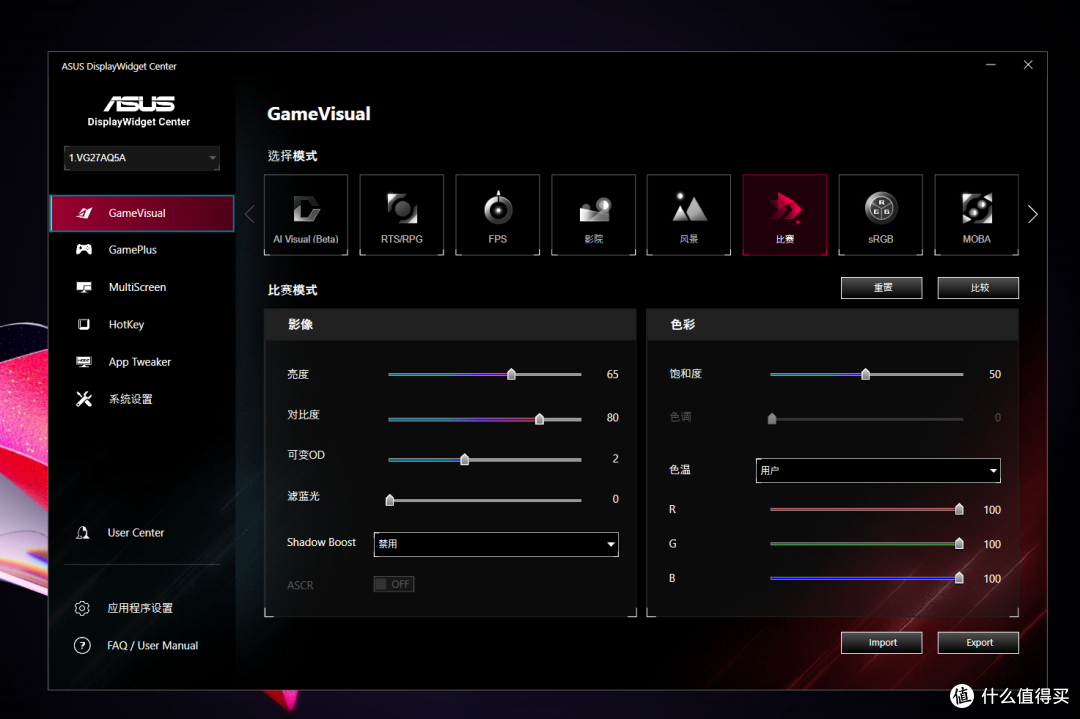Open User Center
1080x719 pixels.
click(136, 532)
